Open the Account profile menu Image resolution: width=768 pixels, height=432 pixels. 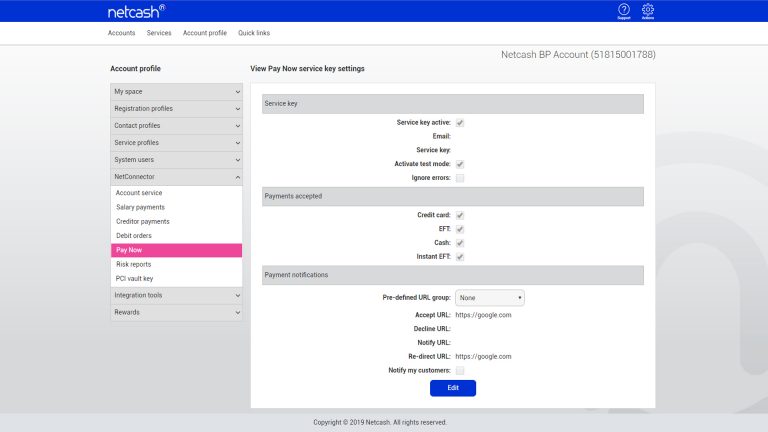pos(205,33)
